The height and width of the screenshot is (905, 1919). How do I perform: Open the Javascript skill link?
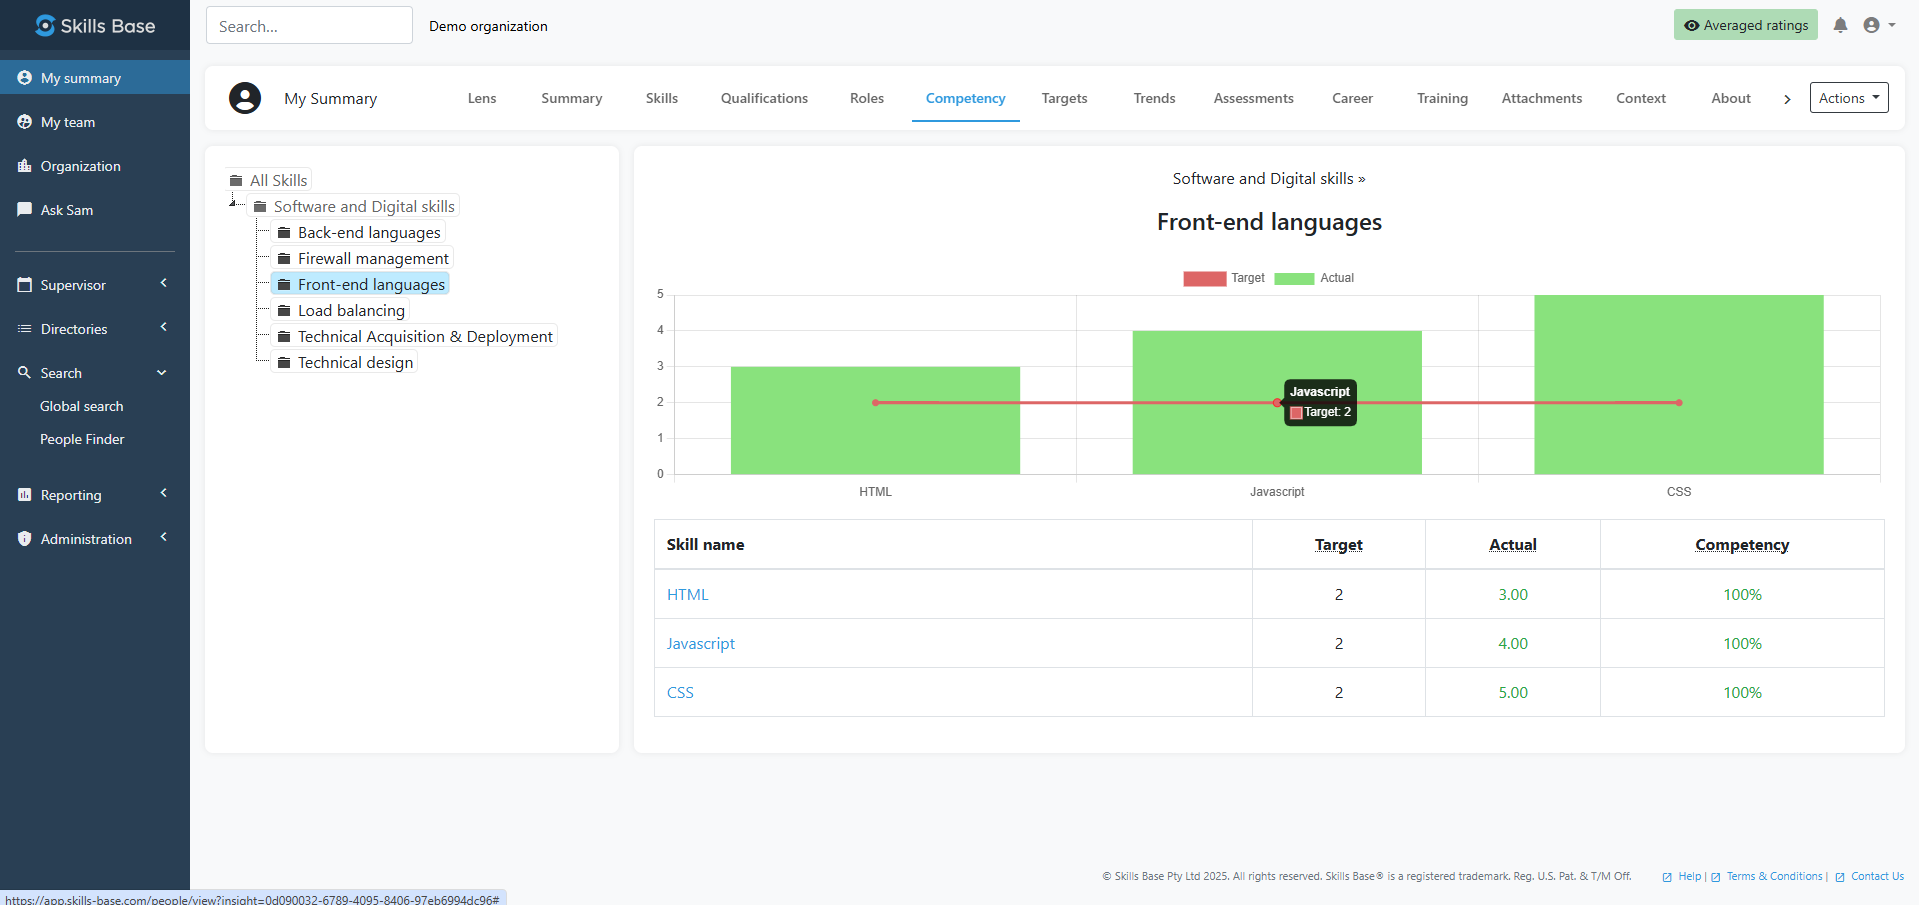click(x=700, y=643)
